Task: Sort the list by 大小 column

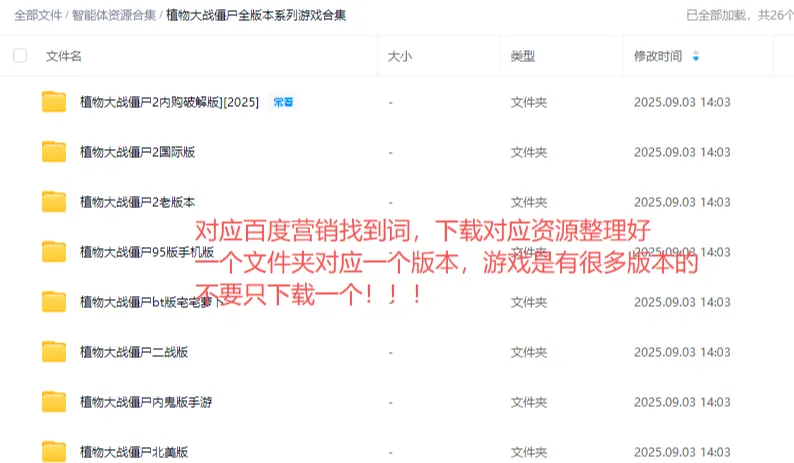Action: (400, 56)
